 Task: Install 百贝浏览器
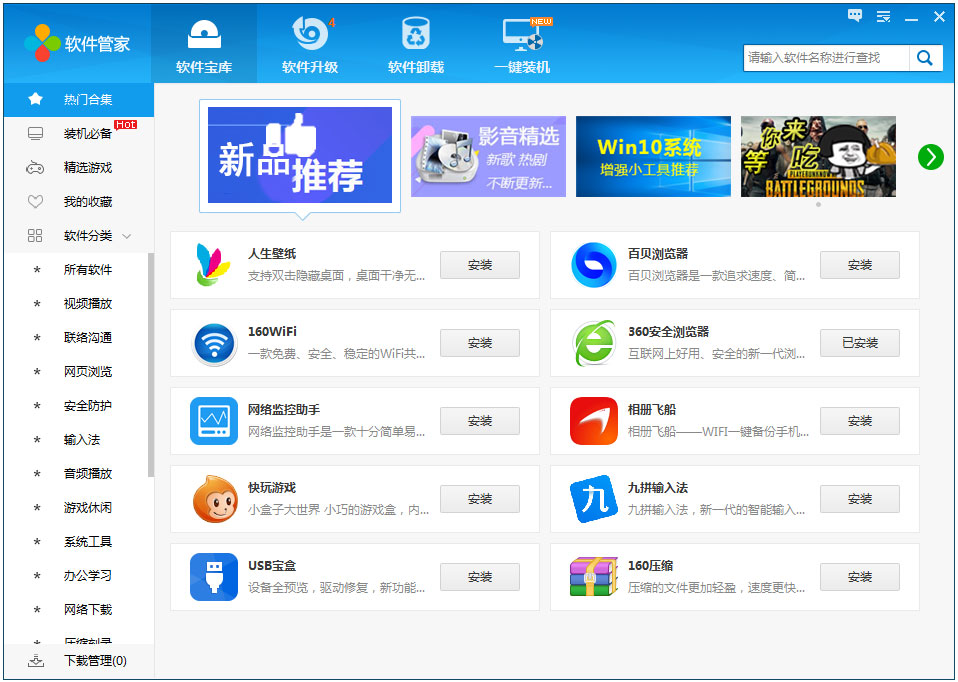(860, 265)
